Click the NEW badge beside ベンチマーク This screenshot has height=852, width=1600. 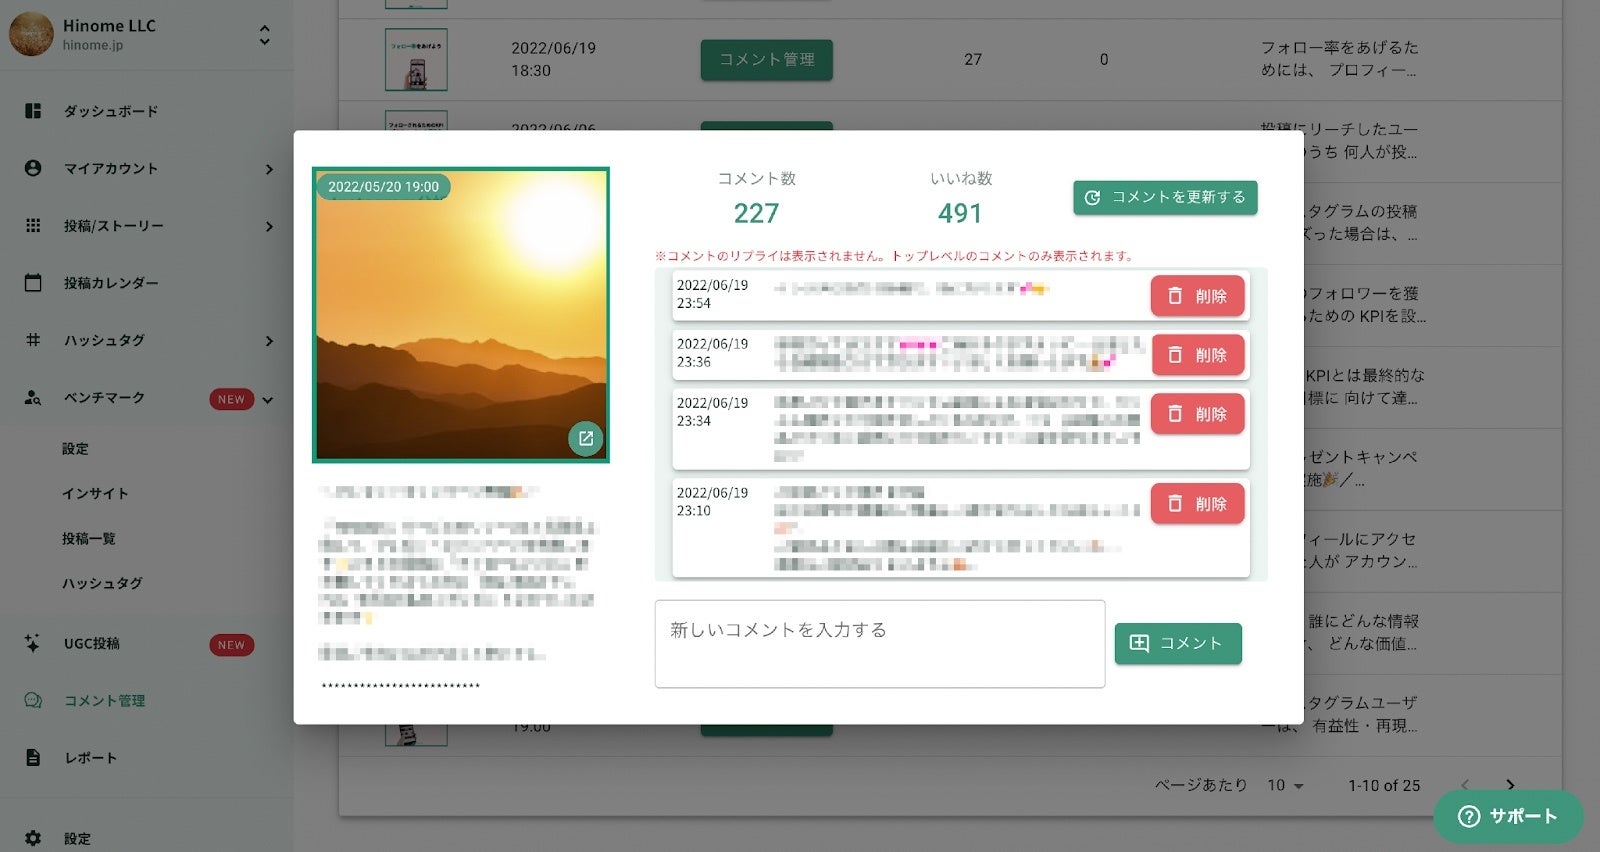coord(231,399)
